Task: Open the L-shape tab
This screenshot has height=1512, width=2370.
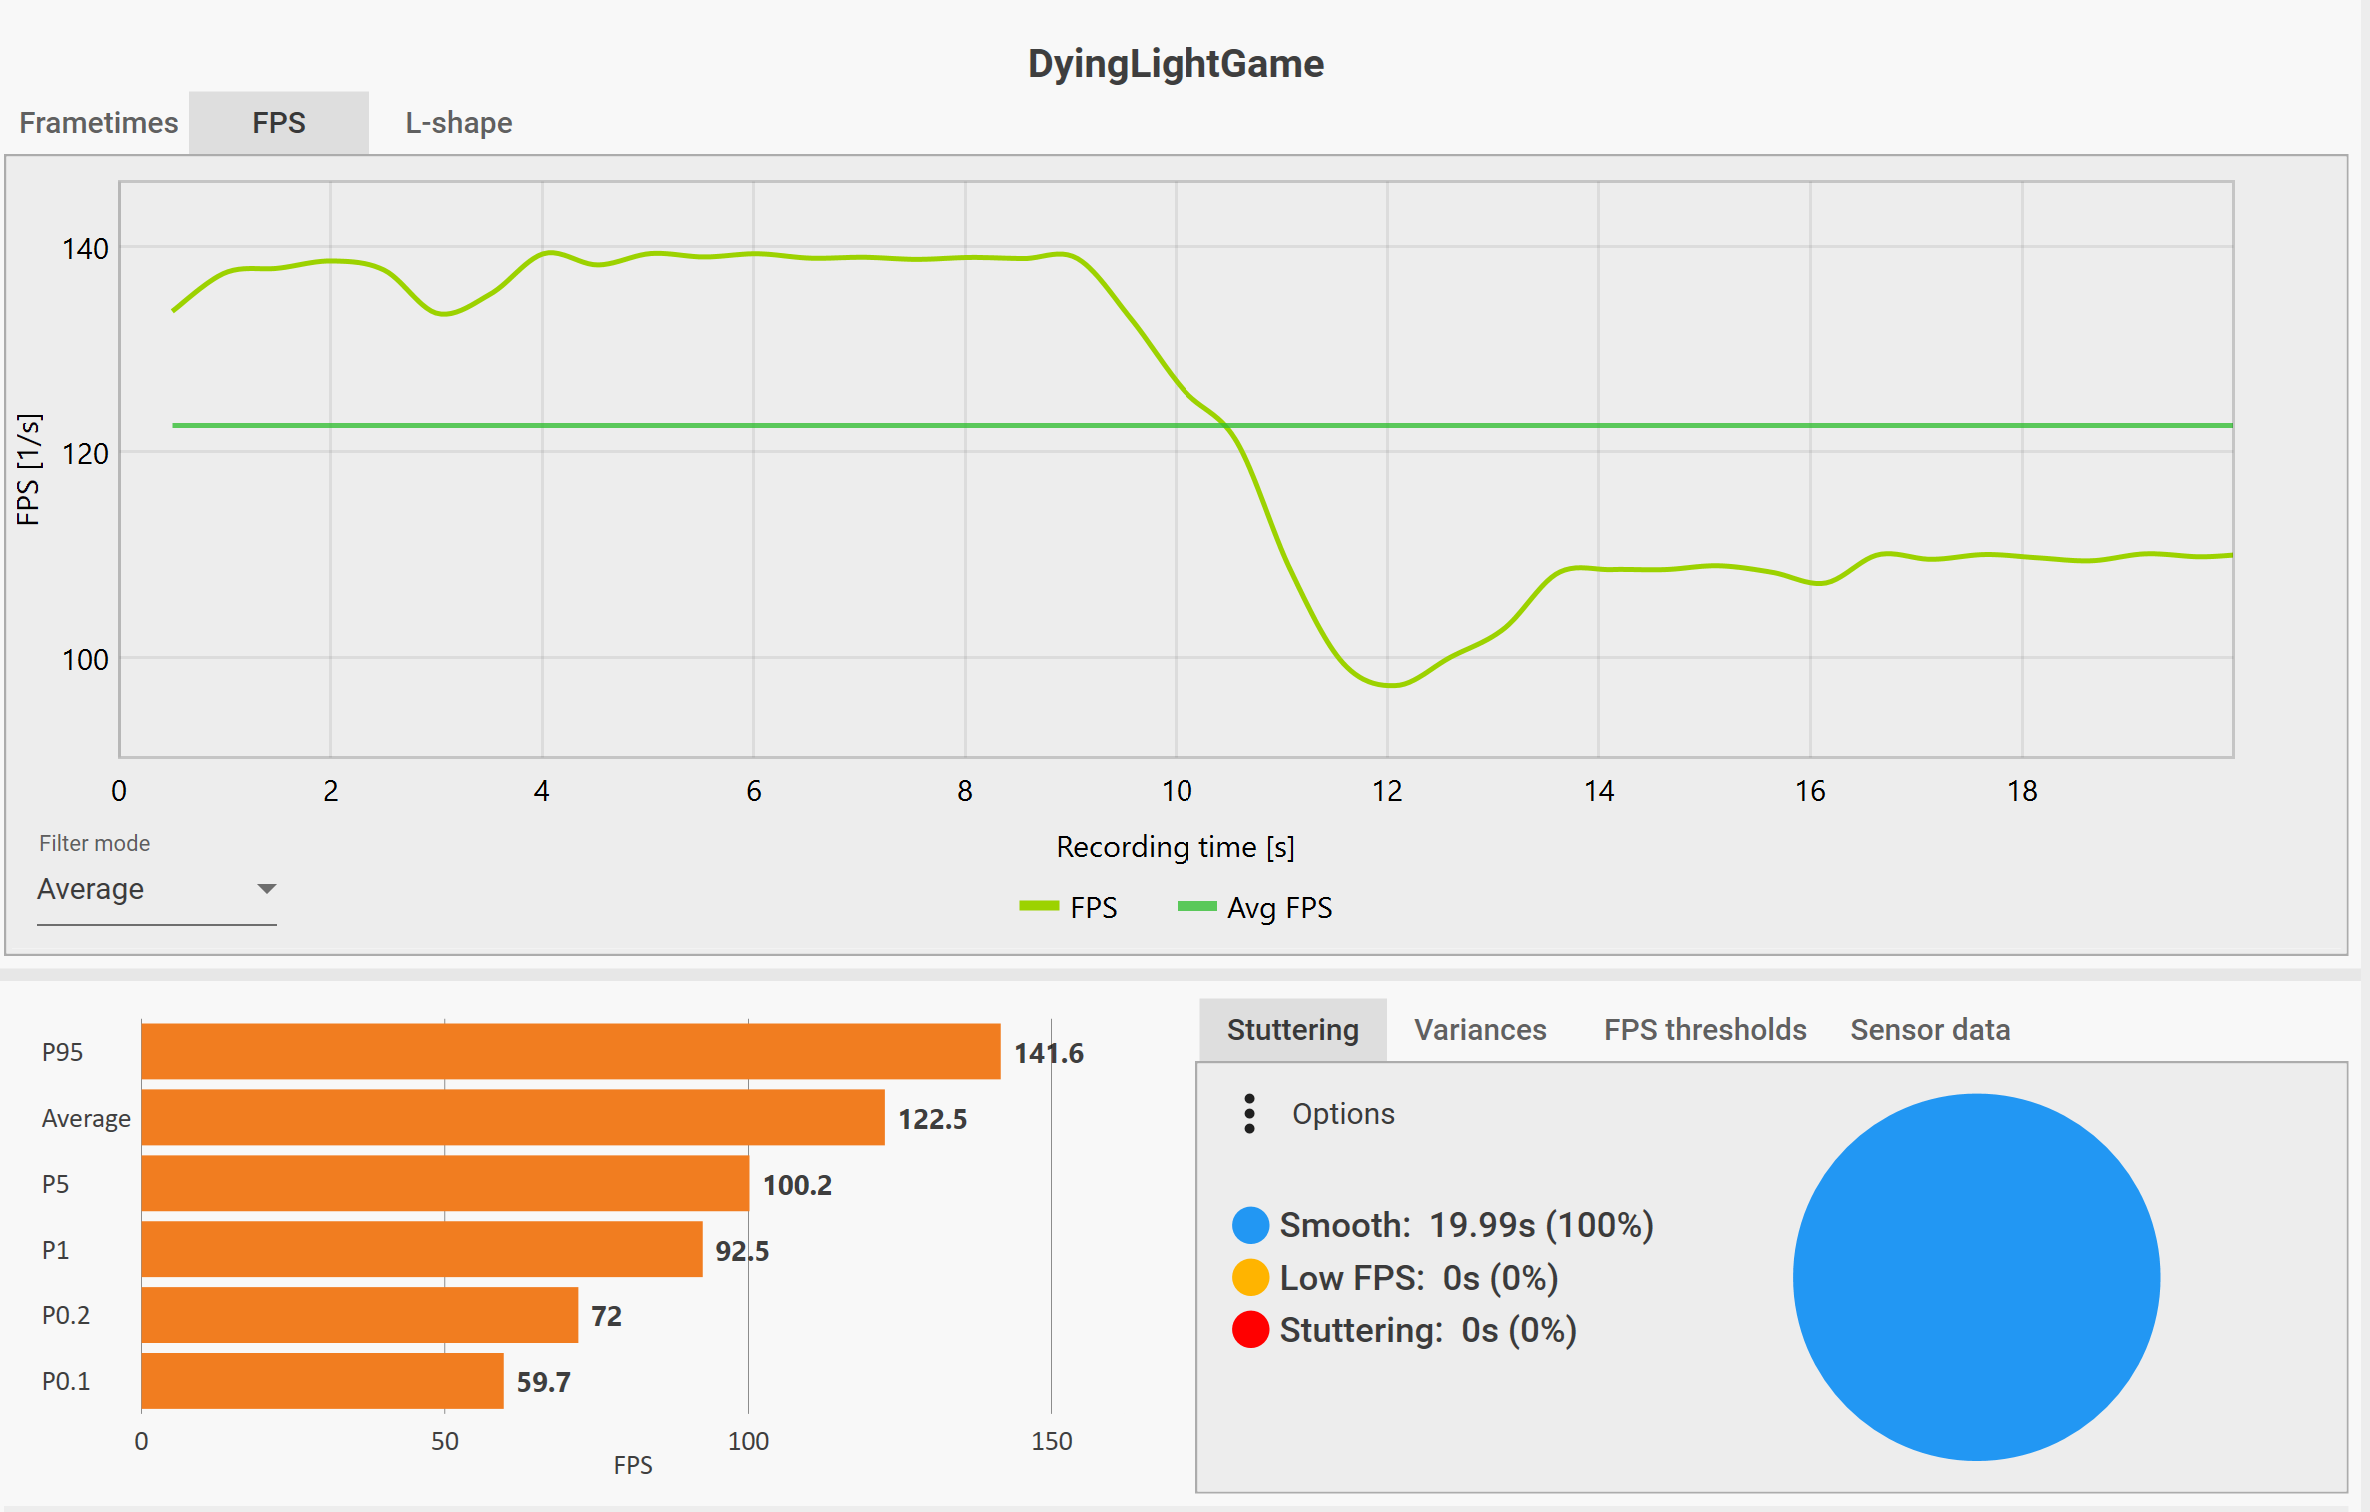Action: point(458,123)
